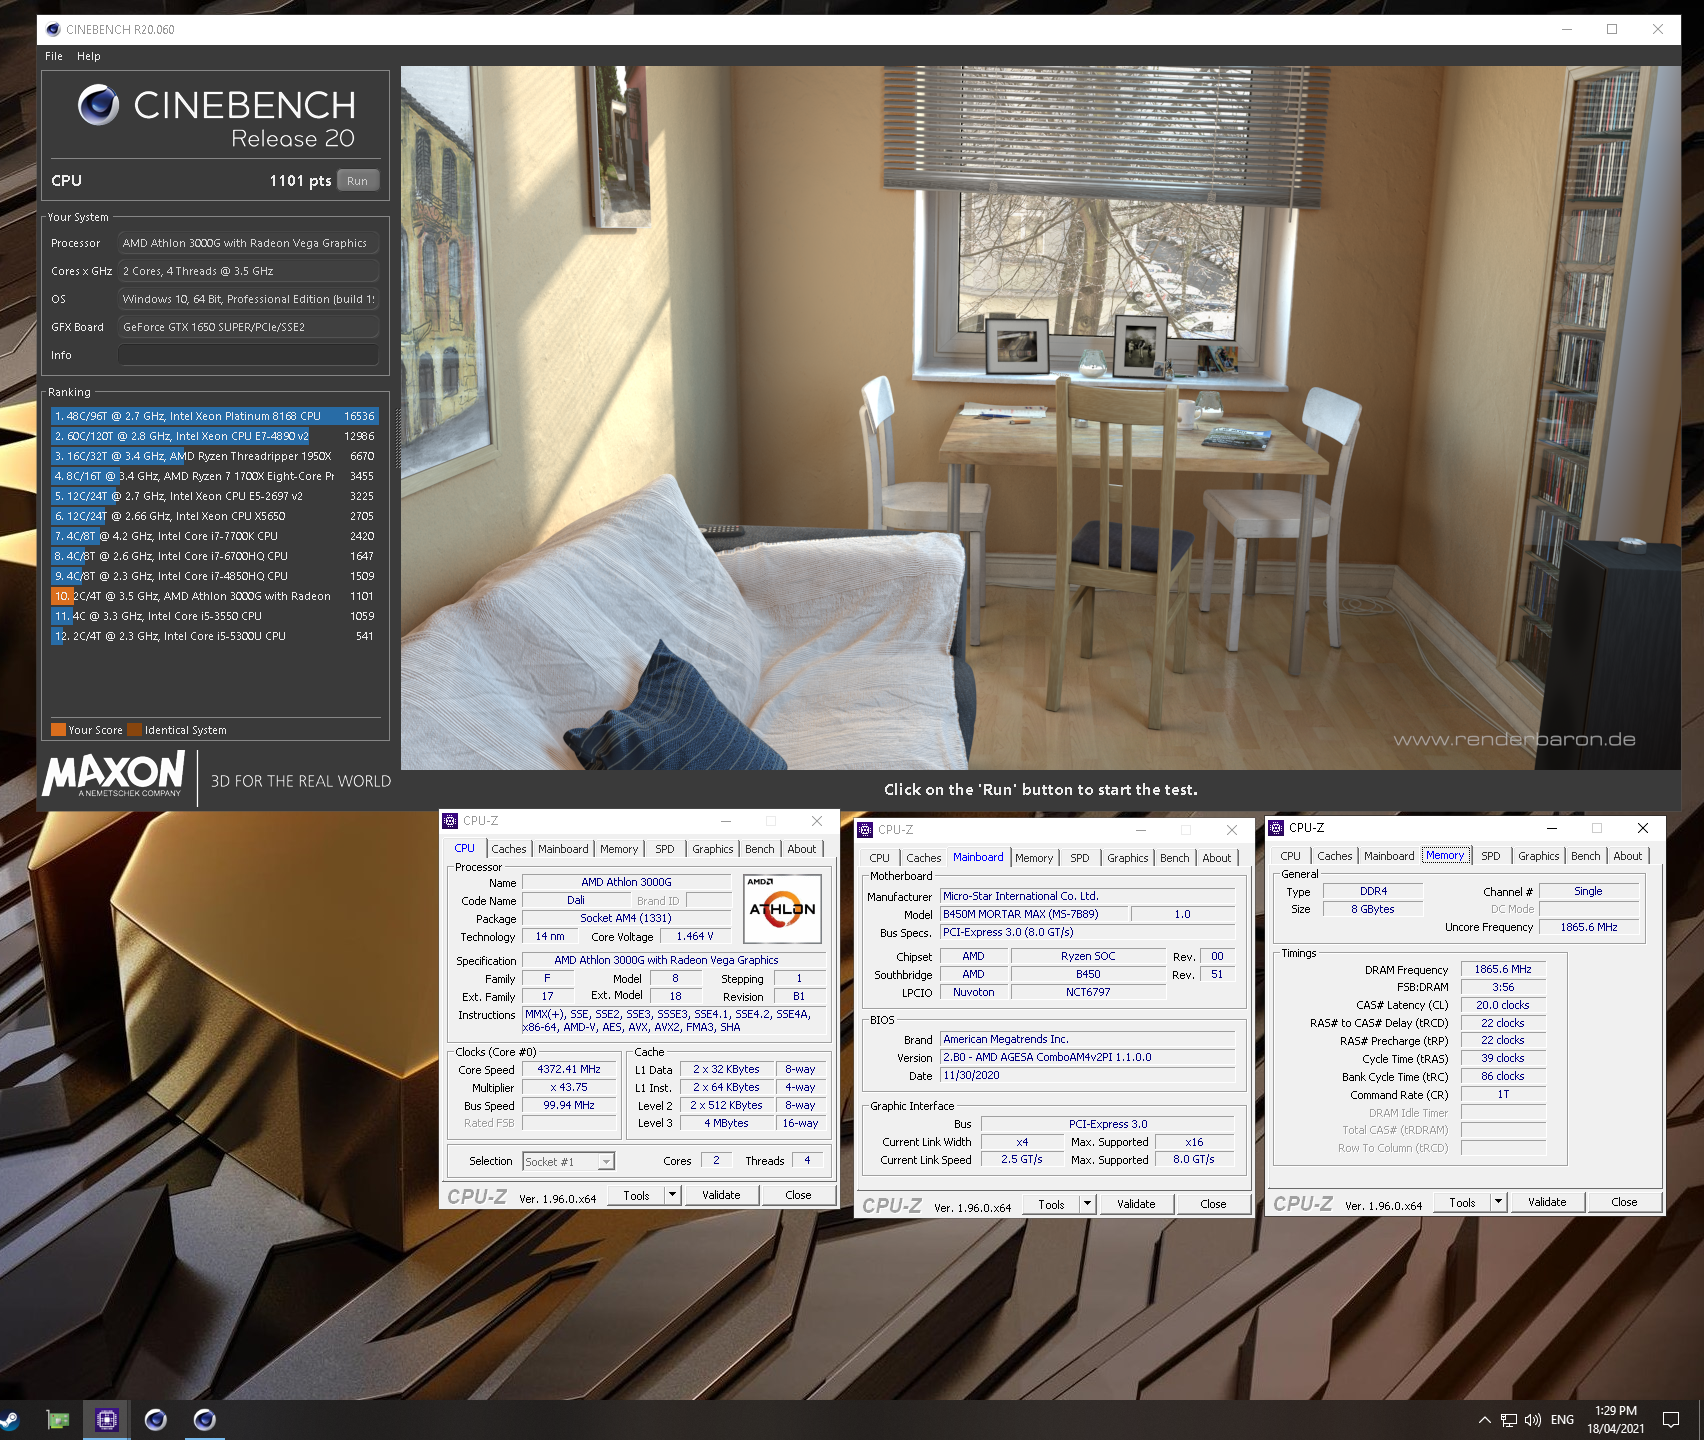This screenshot has height=1440, width=1704.
Task: Open Bench tab in Memory CPU-Z window
Action: (1586, 856)
